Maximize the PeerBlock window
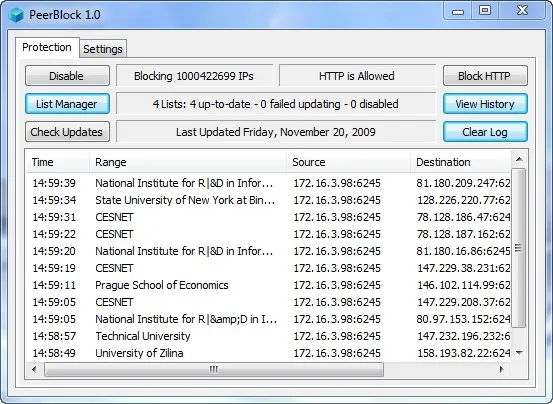553x404 pixels. [x=485, y=11]
